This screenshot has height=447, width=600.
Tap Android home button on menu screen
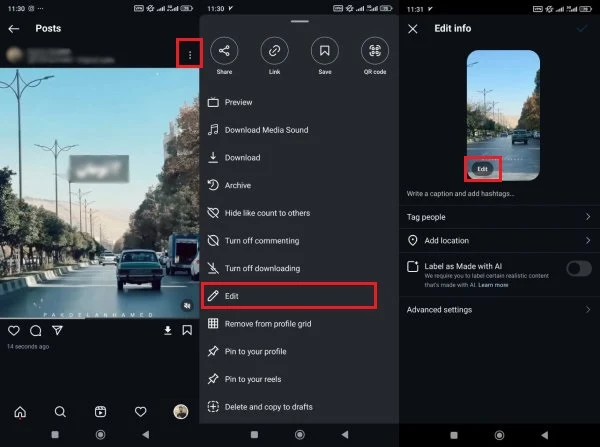(300, 435)
